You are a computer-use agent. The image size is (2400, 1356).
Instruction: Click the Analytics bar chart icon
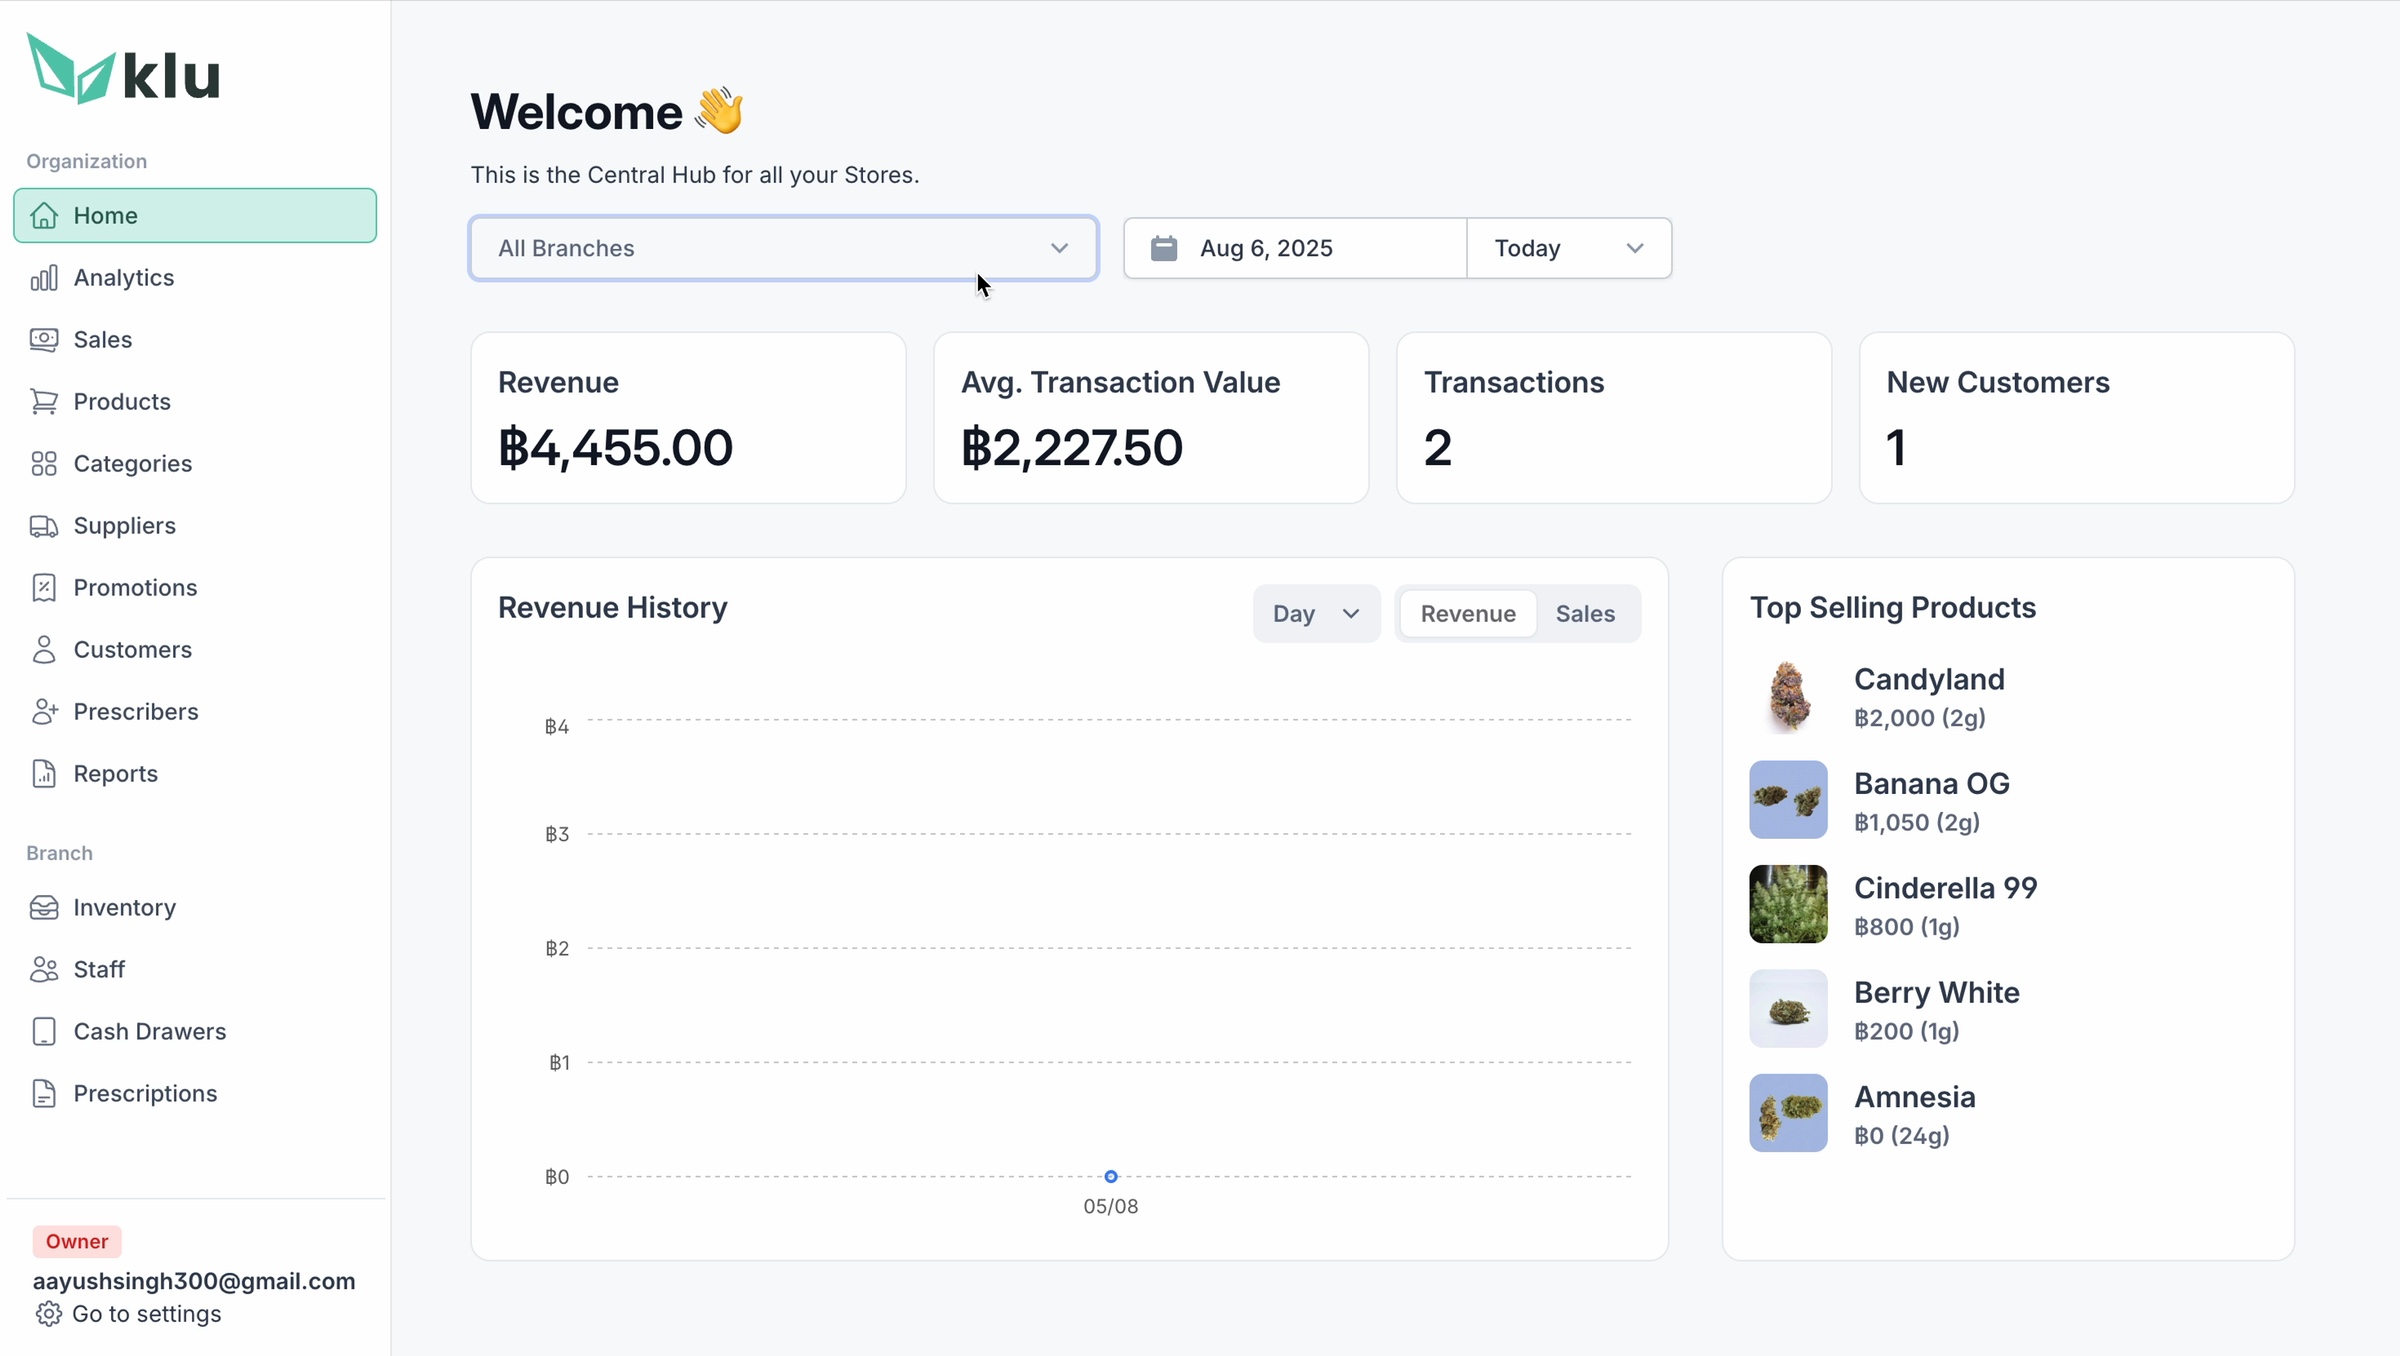coord(44,277)
